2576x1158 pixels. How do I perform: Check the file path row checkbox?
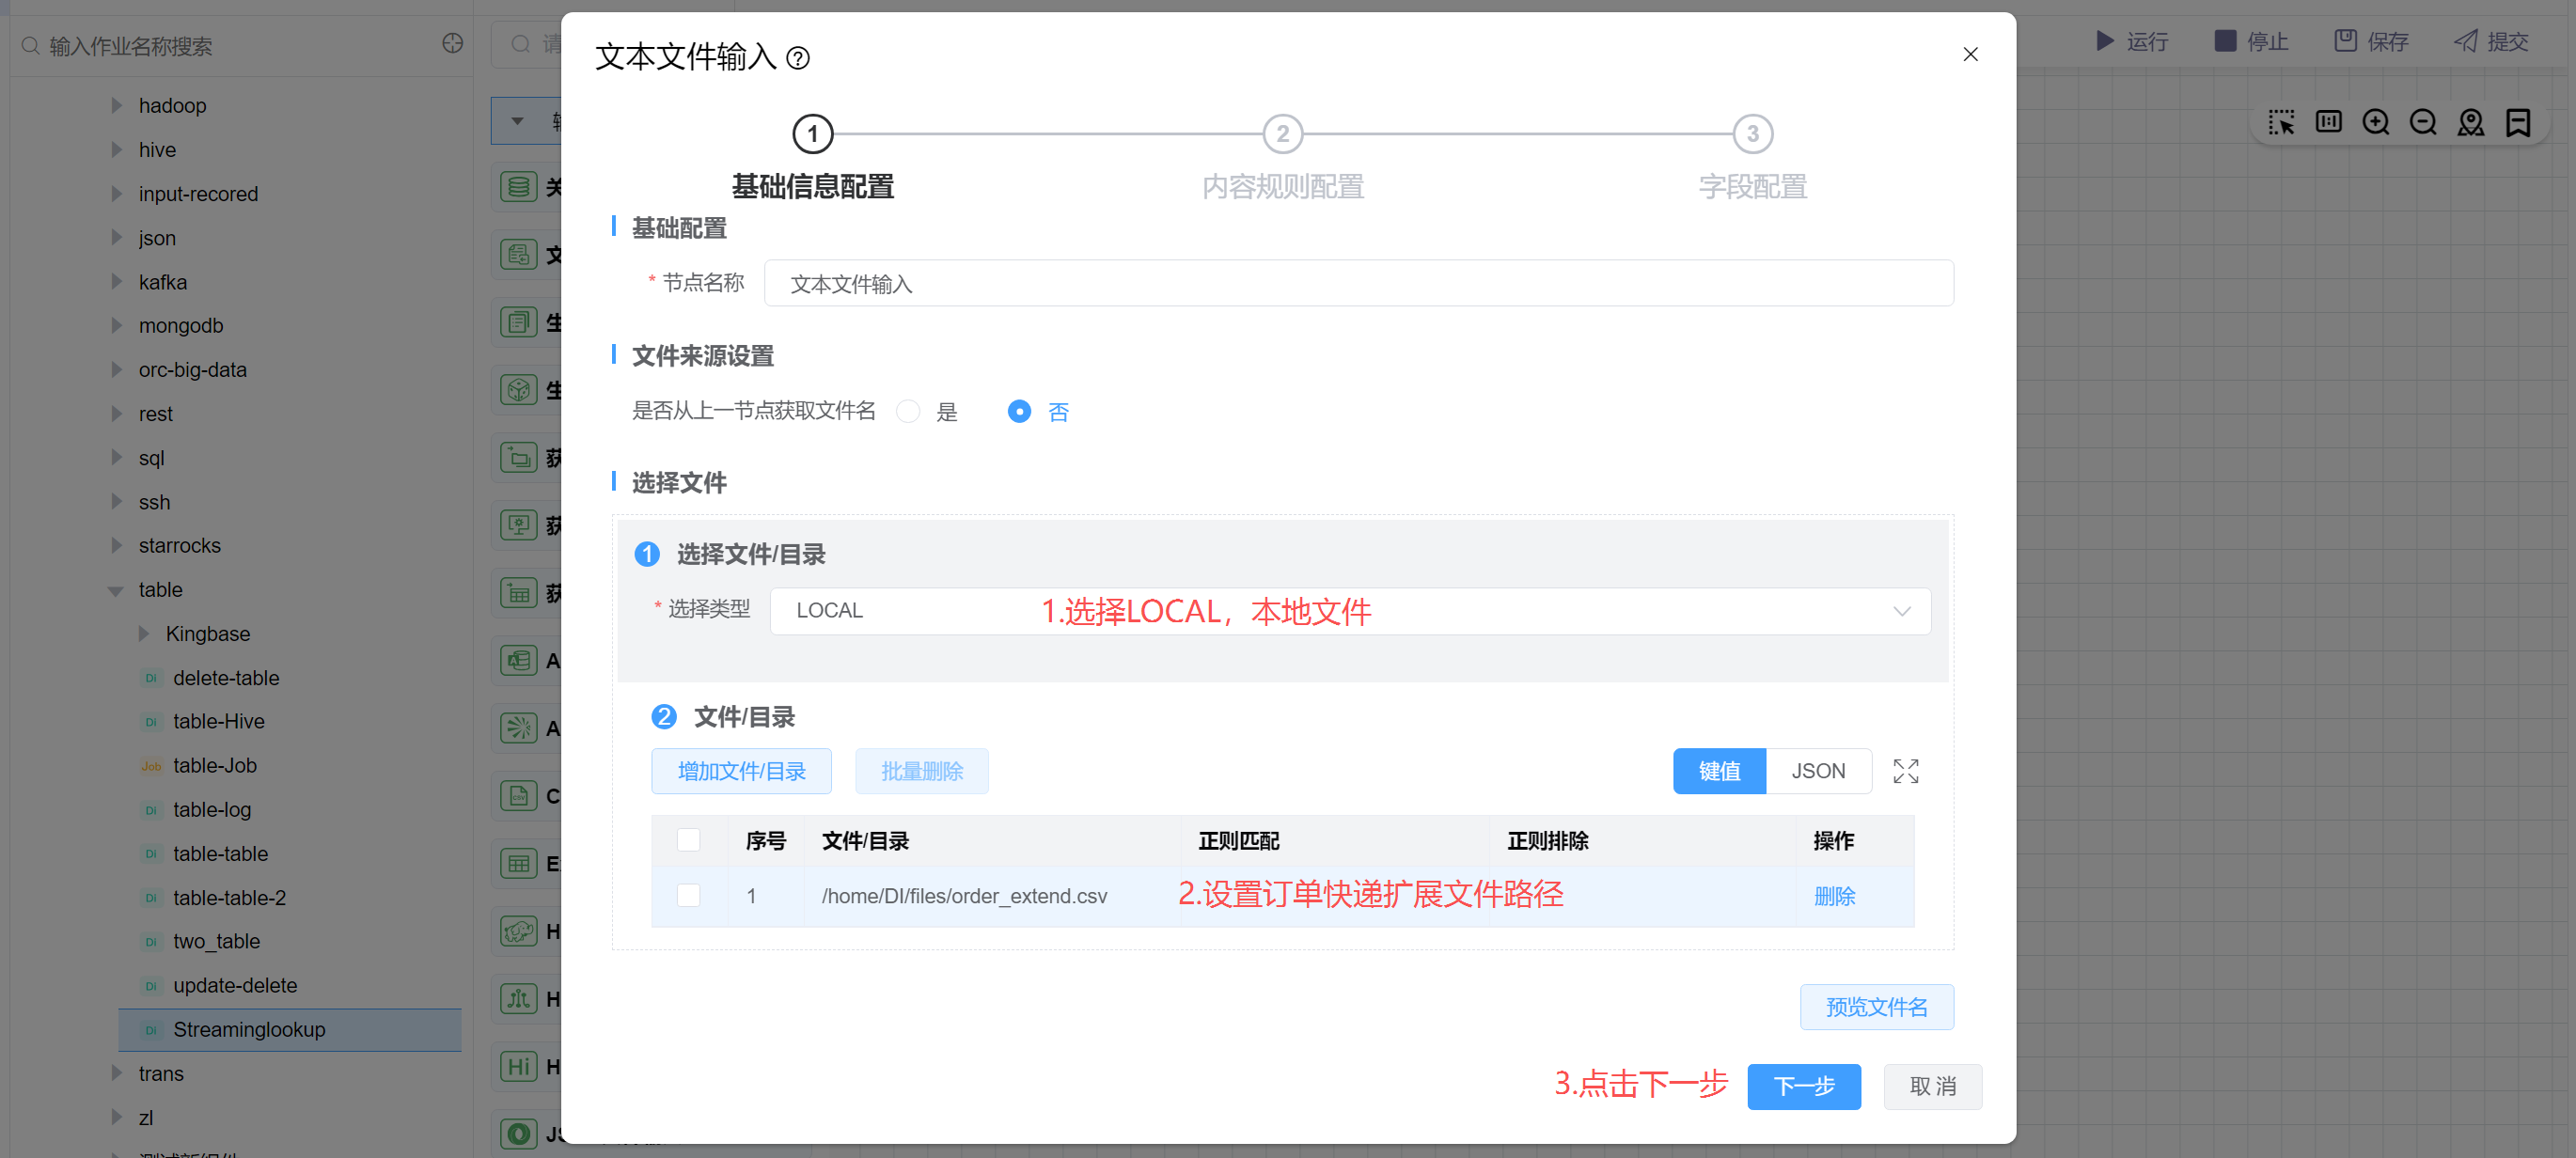[x=688, y=896]
